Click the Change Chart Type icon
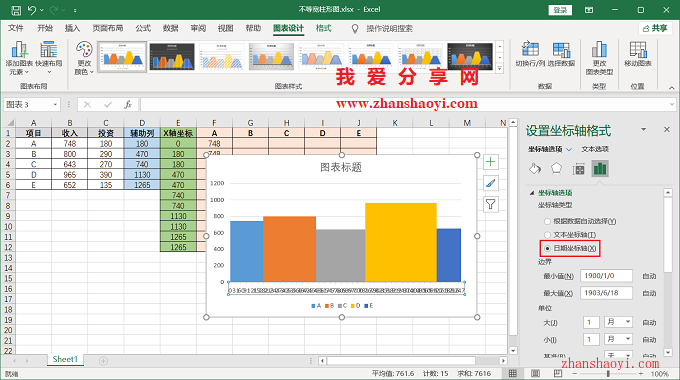The image size is (680, 380). tap(599, 49)
